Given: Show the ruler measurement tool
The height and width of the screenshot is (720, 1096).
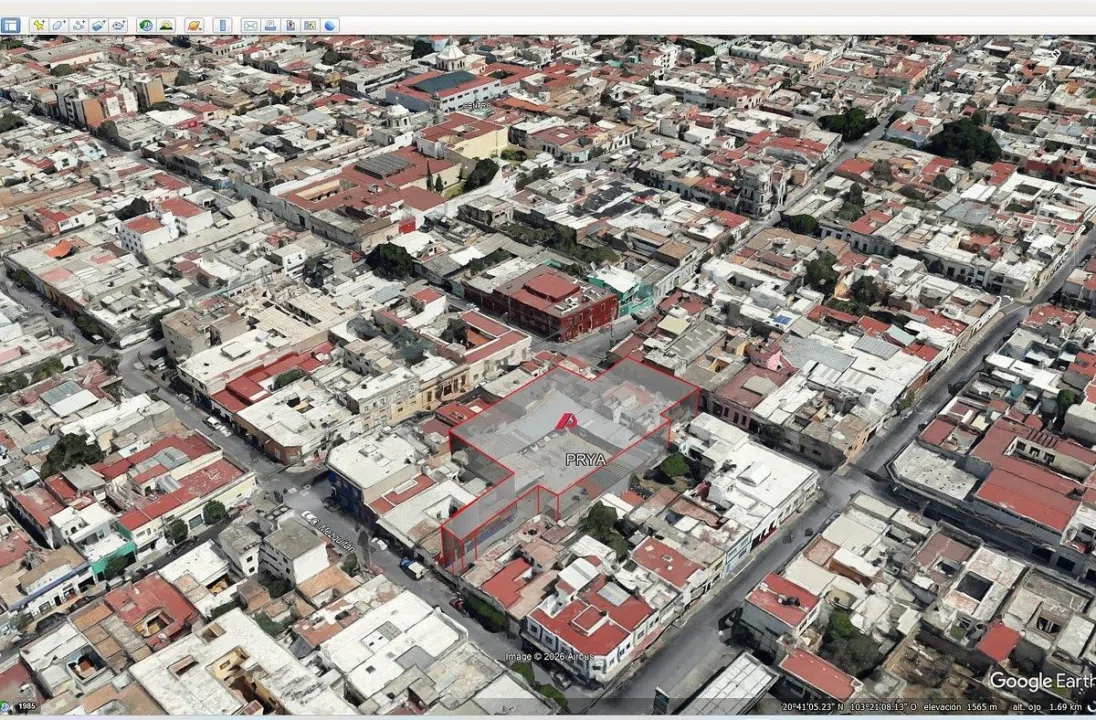Looking at the screenshot, I should pyautogui.click(x=222, y=26).
